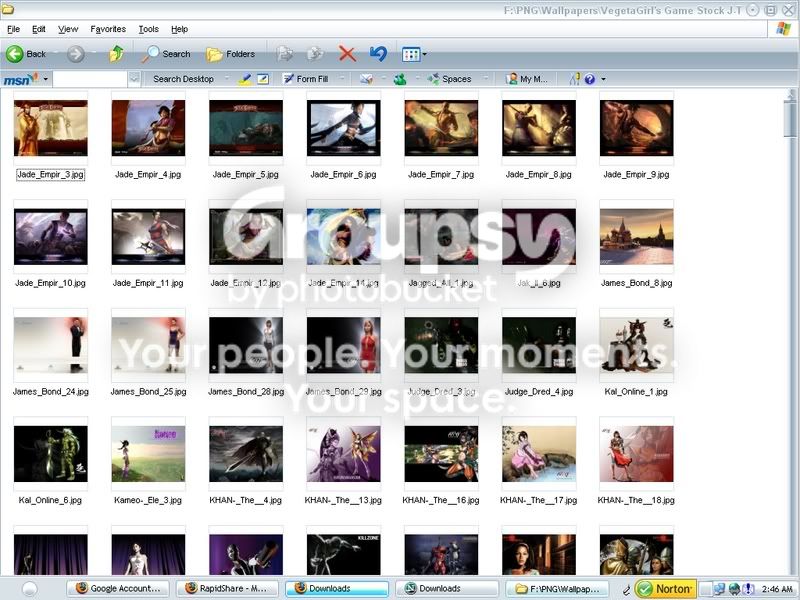Click the Search Desktop button
The width and height of the screenshot is (800, 600).
183,79
